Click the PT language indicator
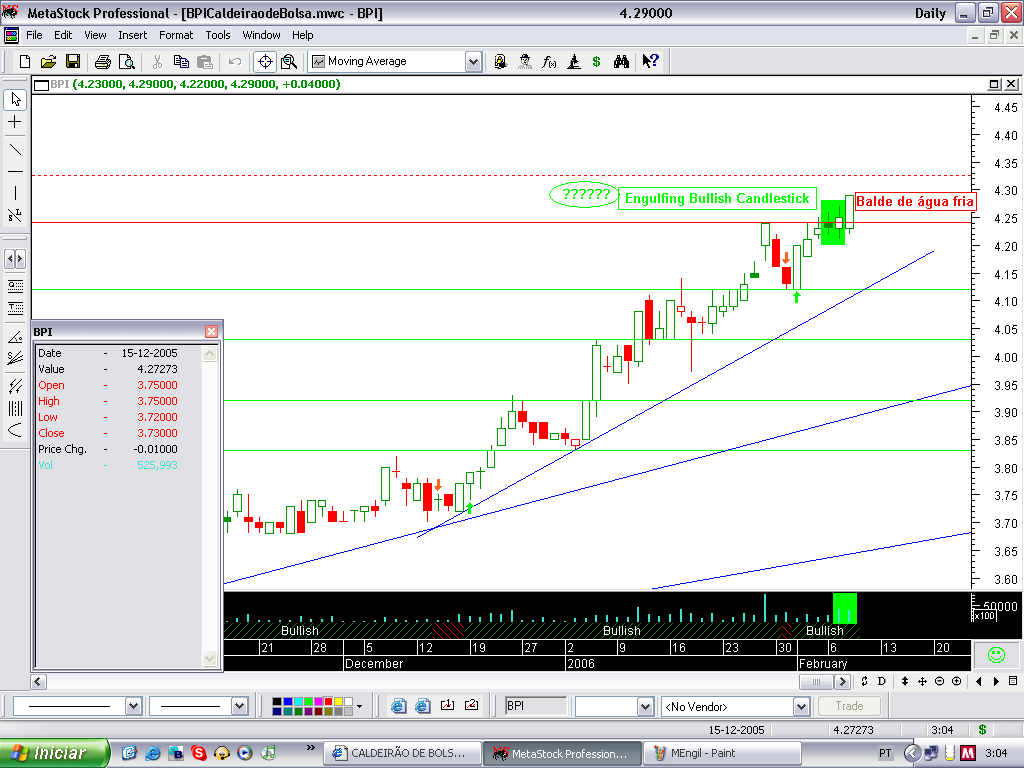 pos(885,754)
